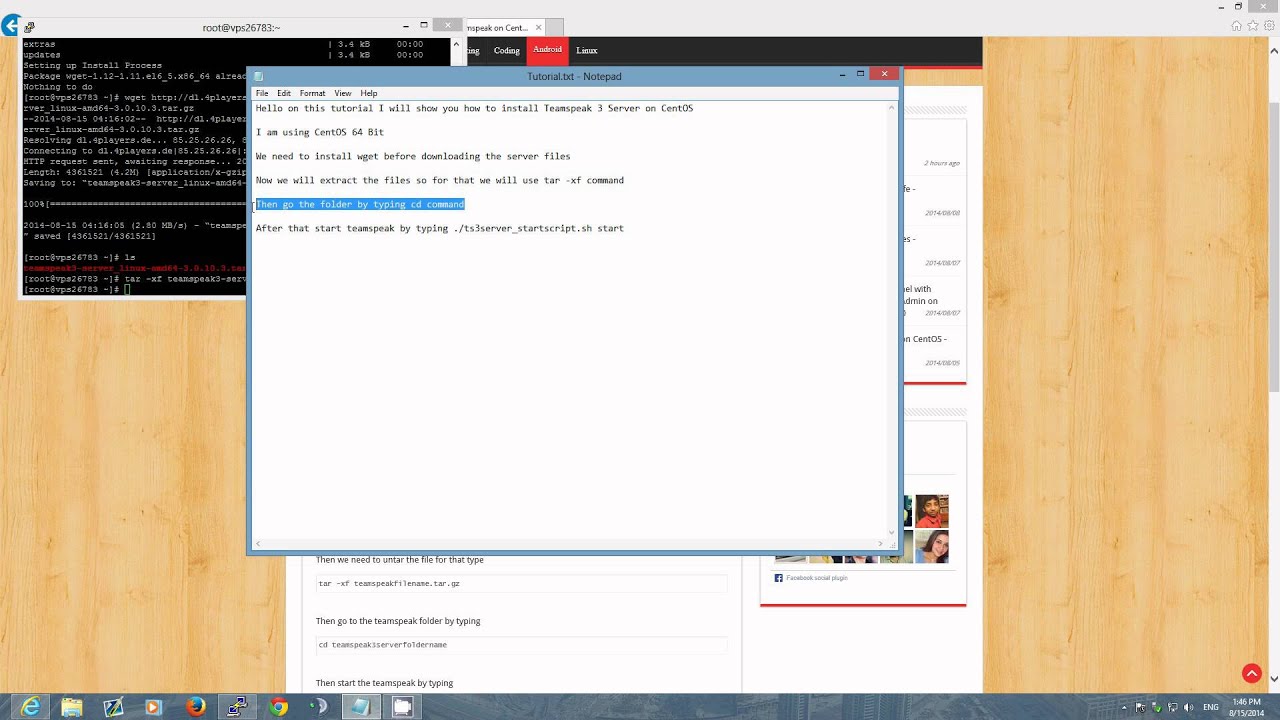Click the Facebook profile thumbnail of smiling woman
The image size is (1280, 720).
click(x=932, y=546)
